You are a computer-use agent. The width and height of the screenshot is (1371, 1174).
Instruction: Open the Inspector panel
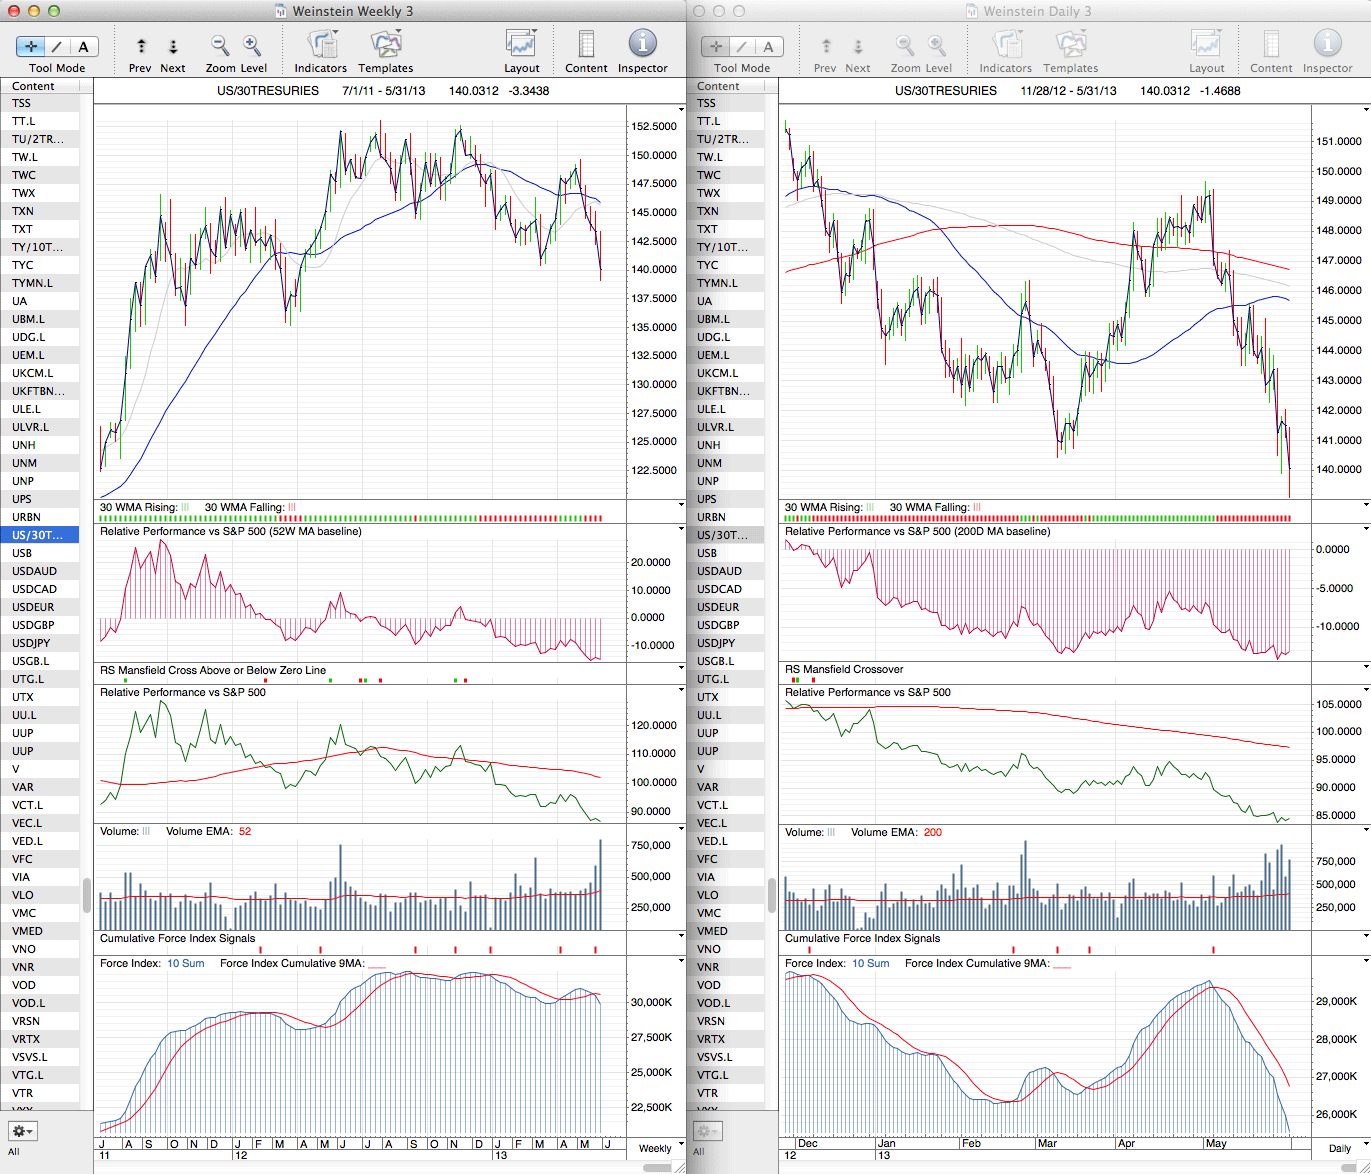click(642, 46)
